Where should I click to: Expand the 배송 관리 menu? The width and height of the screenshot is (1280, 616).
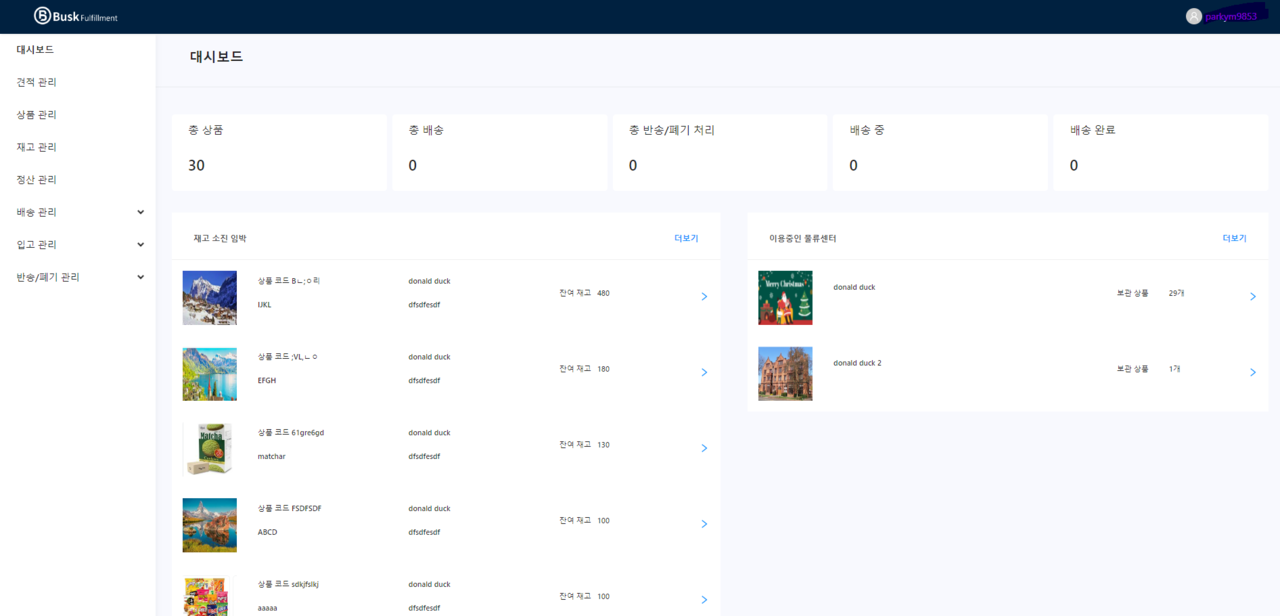click(x=140, y=212)
